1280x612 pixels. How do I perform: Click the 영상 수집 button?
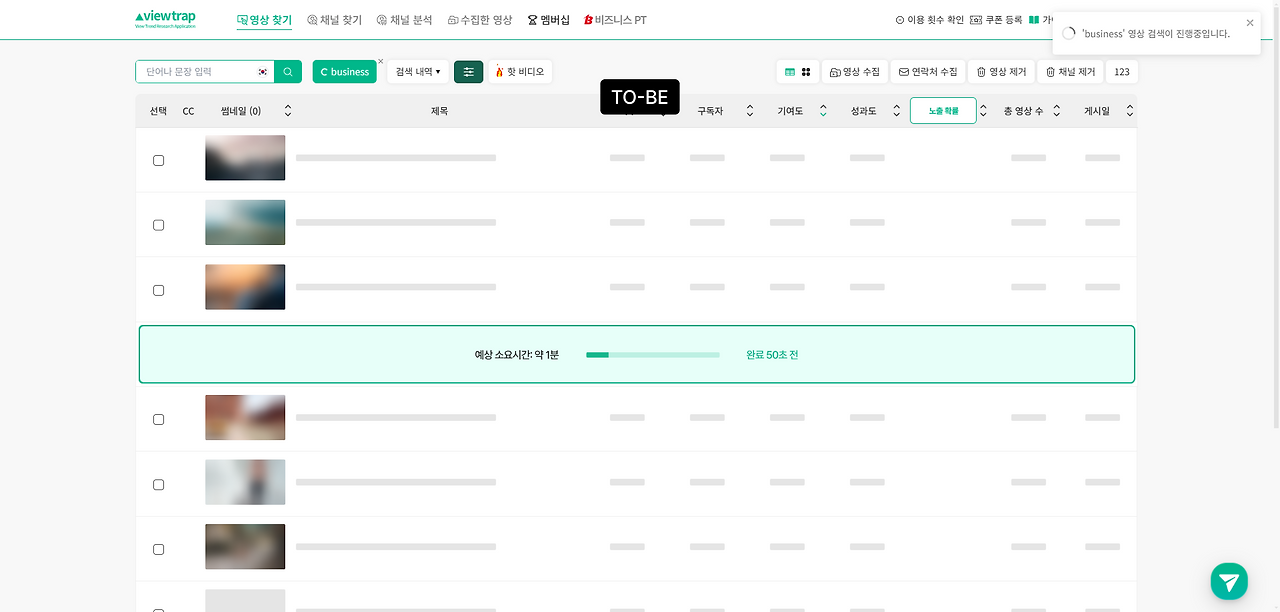(x=855, y=72)
